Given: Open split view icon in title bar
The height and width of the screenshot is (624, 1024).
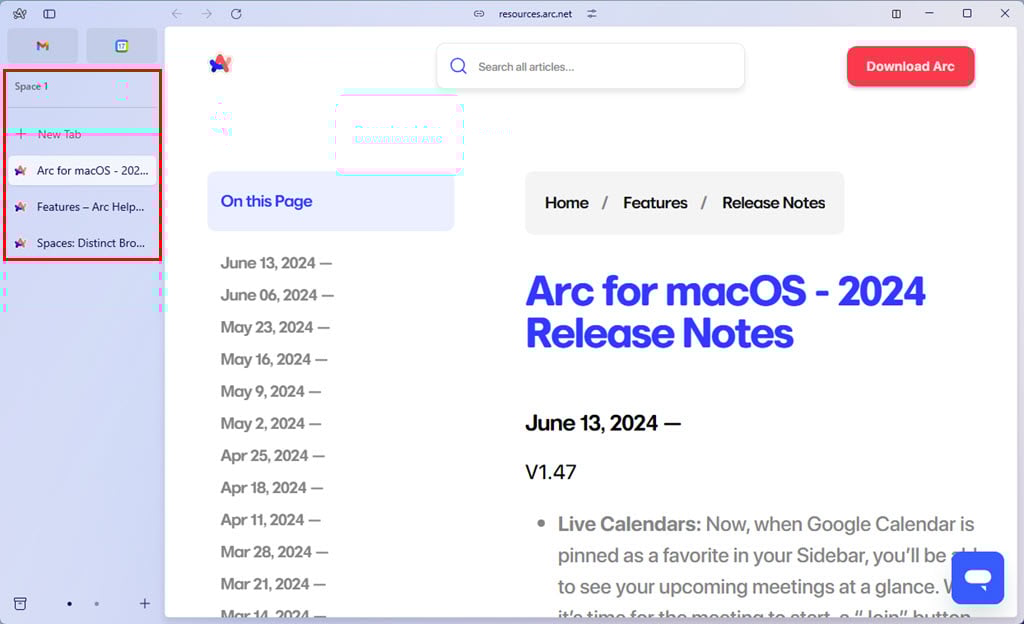Looking at the screenshot, I should click(896, 13).
